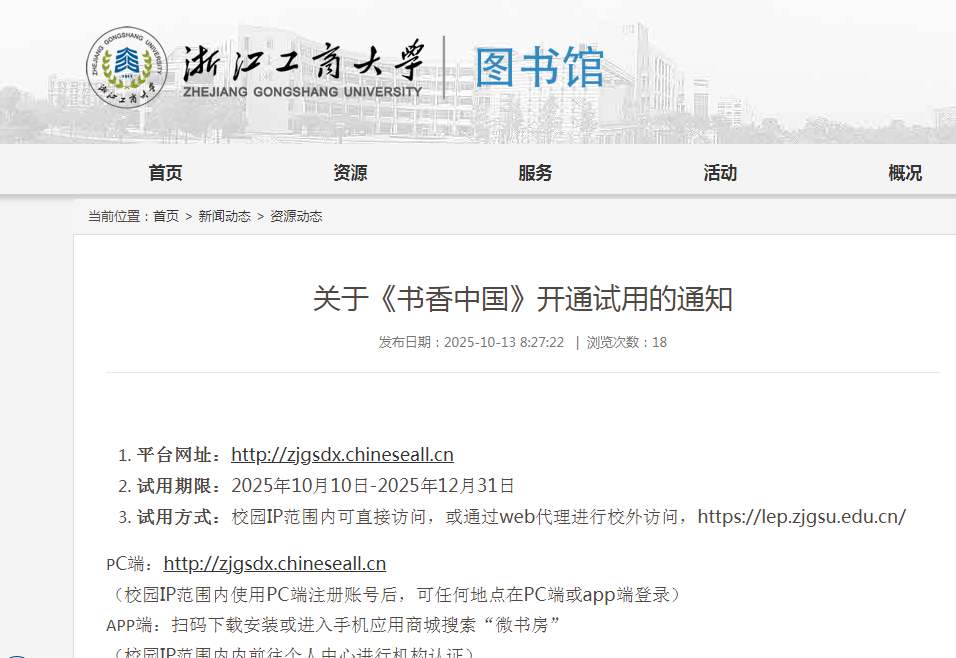Click the APP端 download instructions line
This screenshot has width=956, height=658.
pyautogui.click(x=332, y=625)
